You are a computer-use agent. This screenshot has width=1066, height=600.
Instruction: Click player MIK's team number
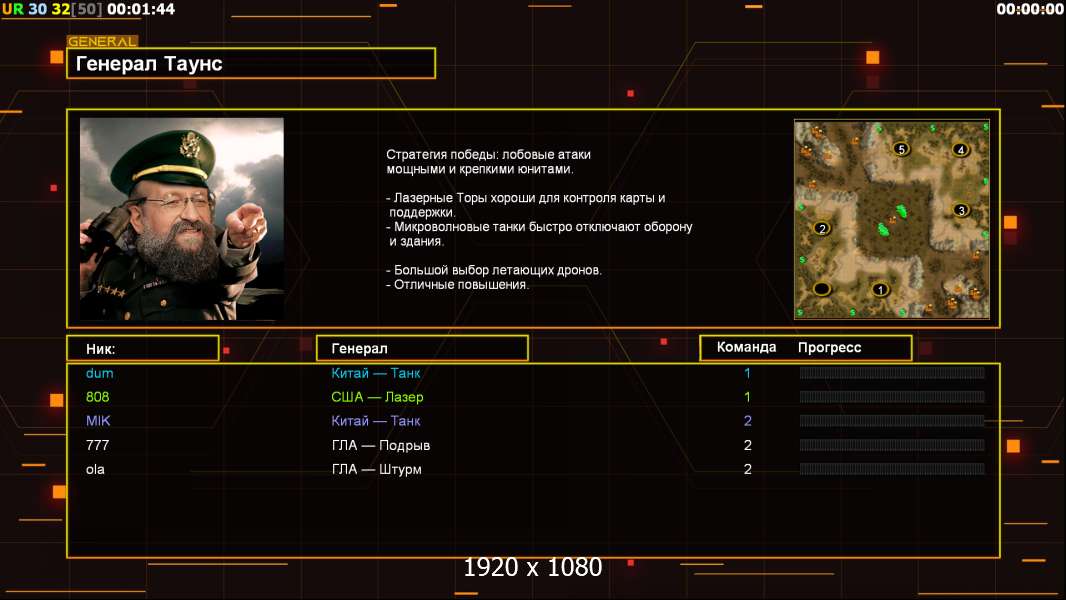(747, 421)
